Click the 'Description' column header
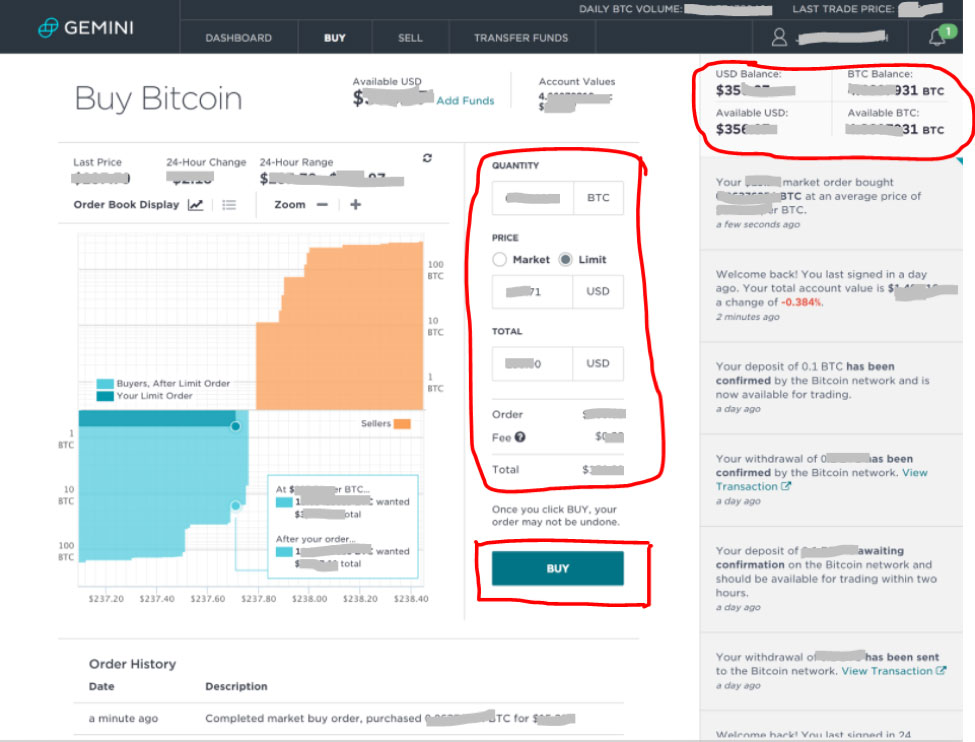The height and width of the screenshot is (742, 975). pyautogui.click(x=236, y=687)
